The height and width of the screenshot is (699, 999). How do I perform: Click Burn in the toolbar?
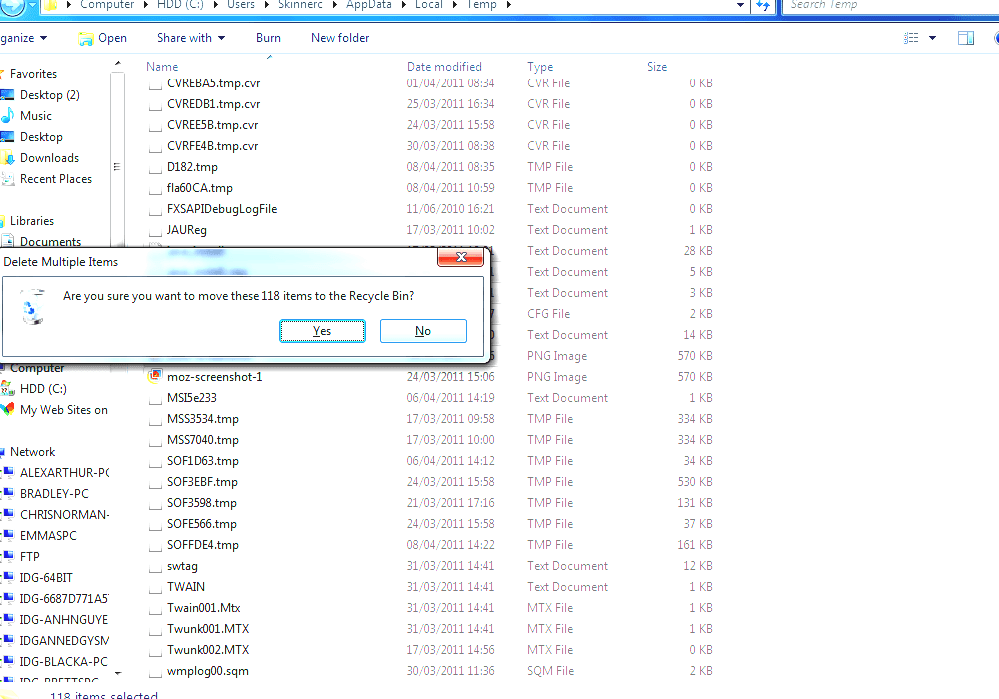pyautogui.click(x=267, y=37)
